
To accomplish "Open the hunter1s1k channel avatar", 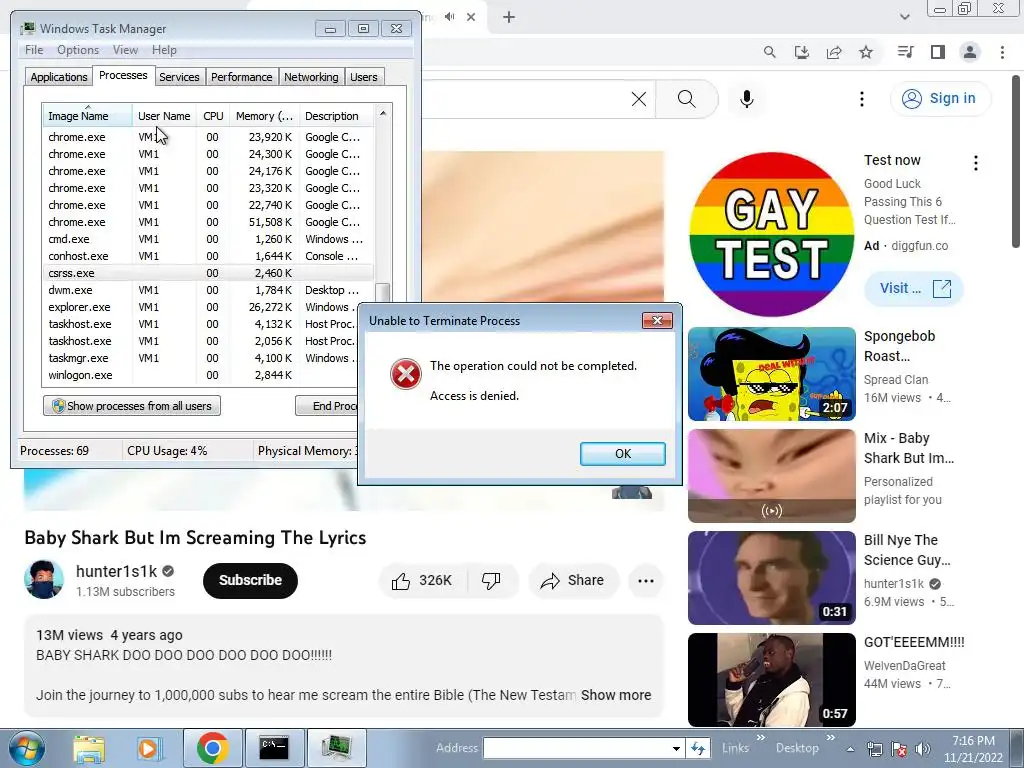I will point(44,579).
